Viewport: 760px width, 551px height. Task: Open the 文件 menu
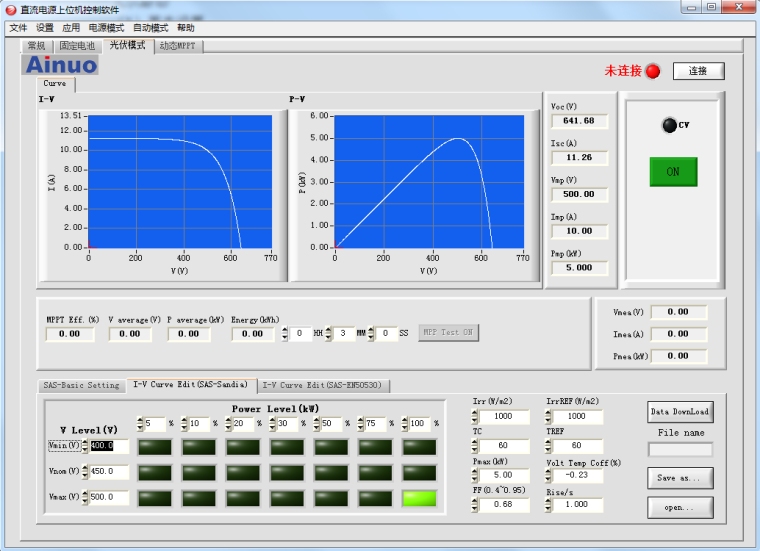pos(18,28)
